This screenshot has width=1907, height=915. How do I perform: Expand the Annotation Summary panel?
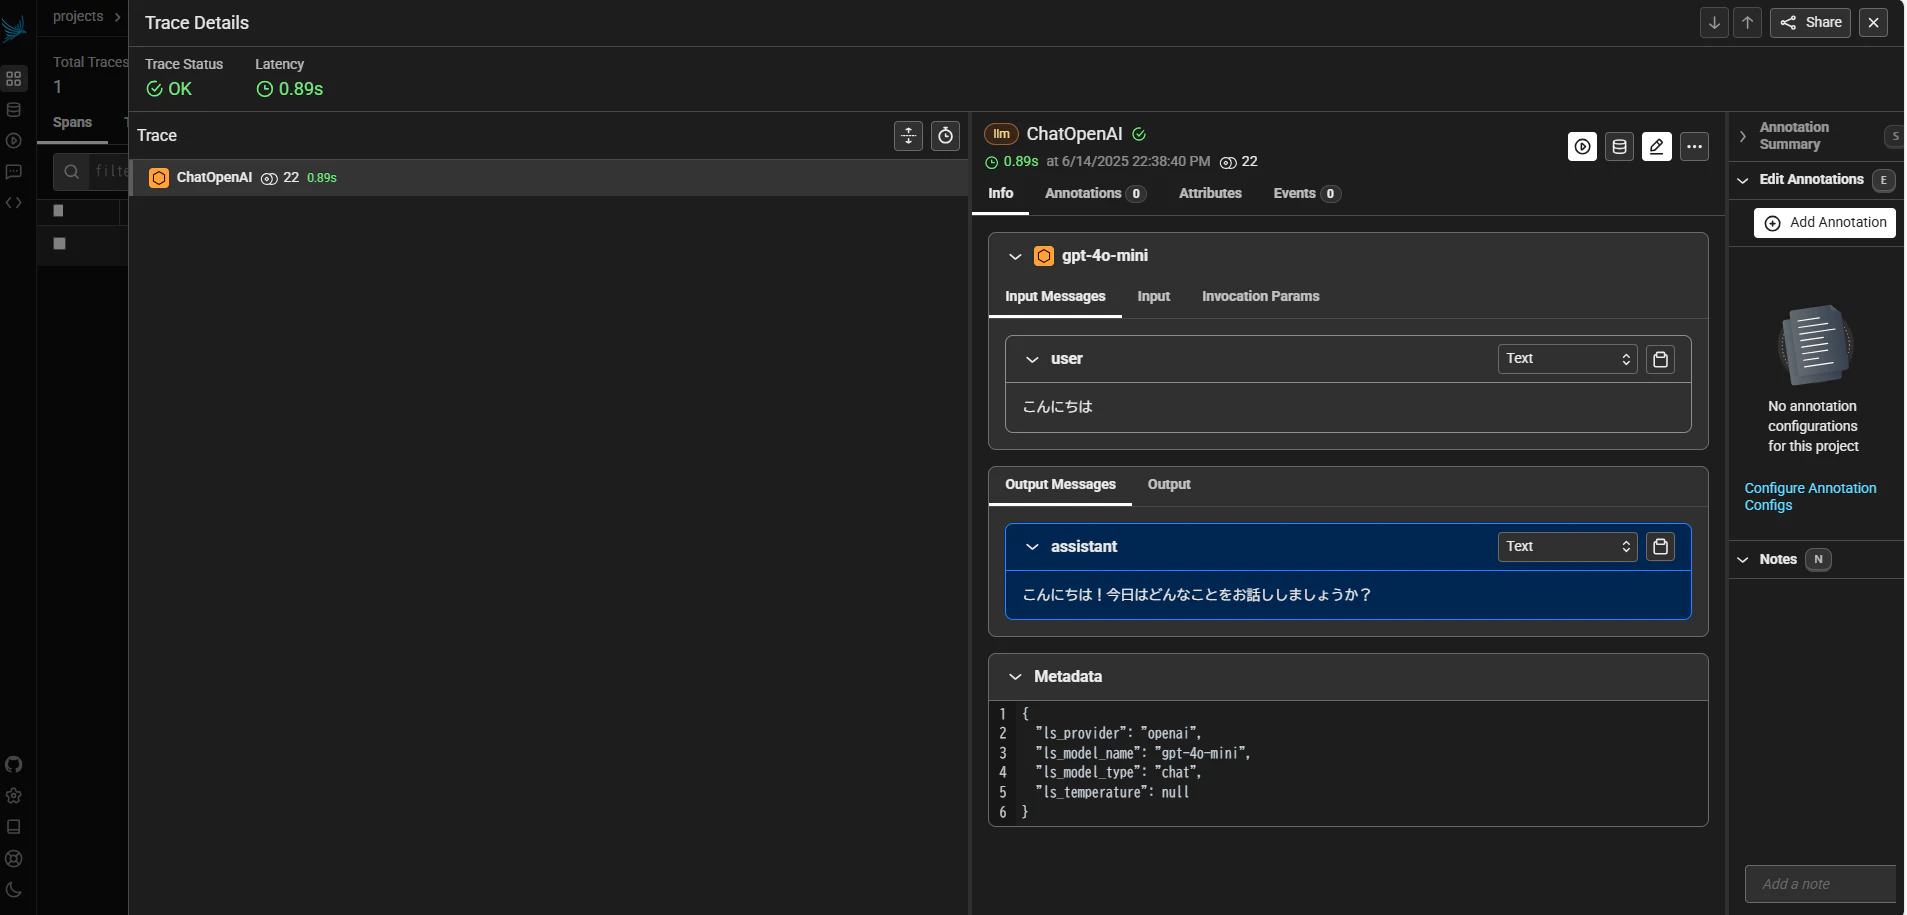click(x=1743, y=136)
